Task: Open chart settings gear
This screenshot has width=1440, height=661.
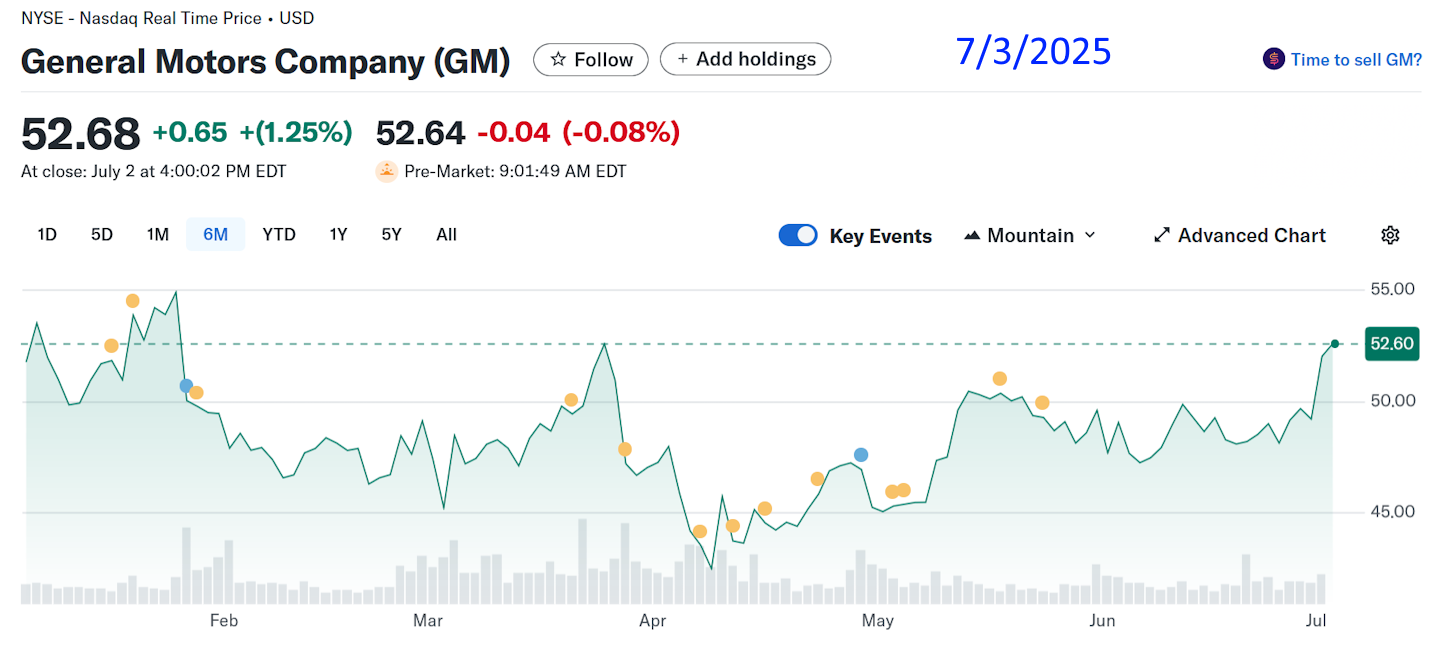Action: pyautogui.click(x=1390, y=235)
